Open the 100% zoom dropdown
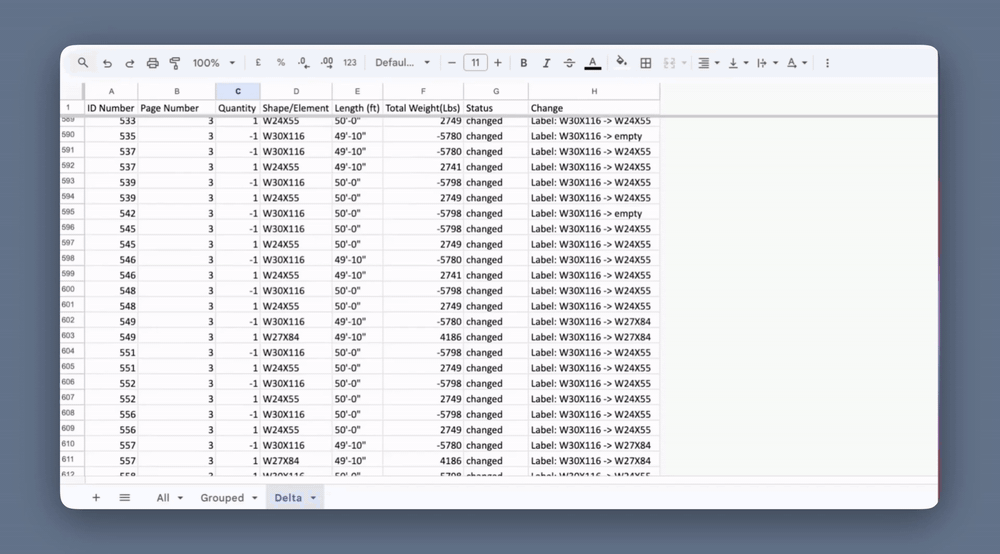The width and height of the screenshot is (1000, 554). (214, 63)
